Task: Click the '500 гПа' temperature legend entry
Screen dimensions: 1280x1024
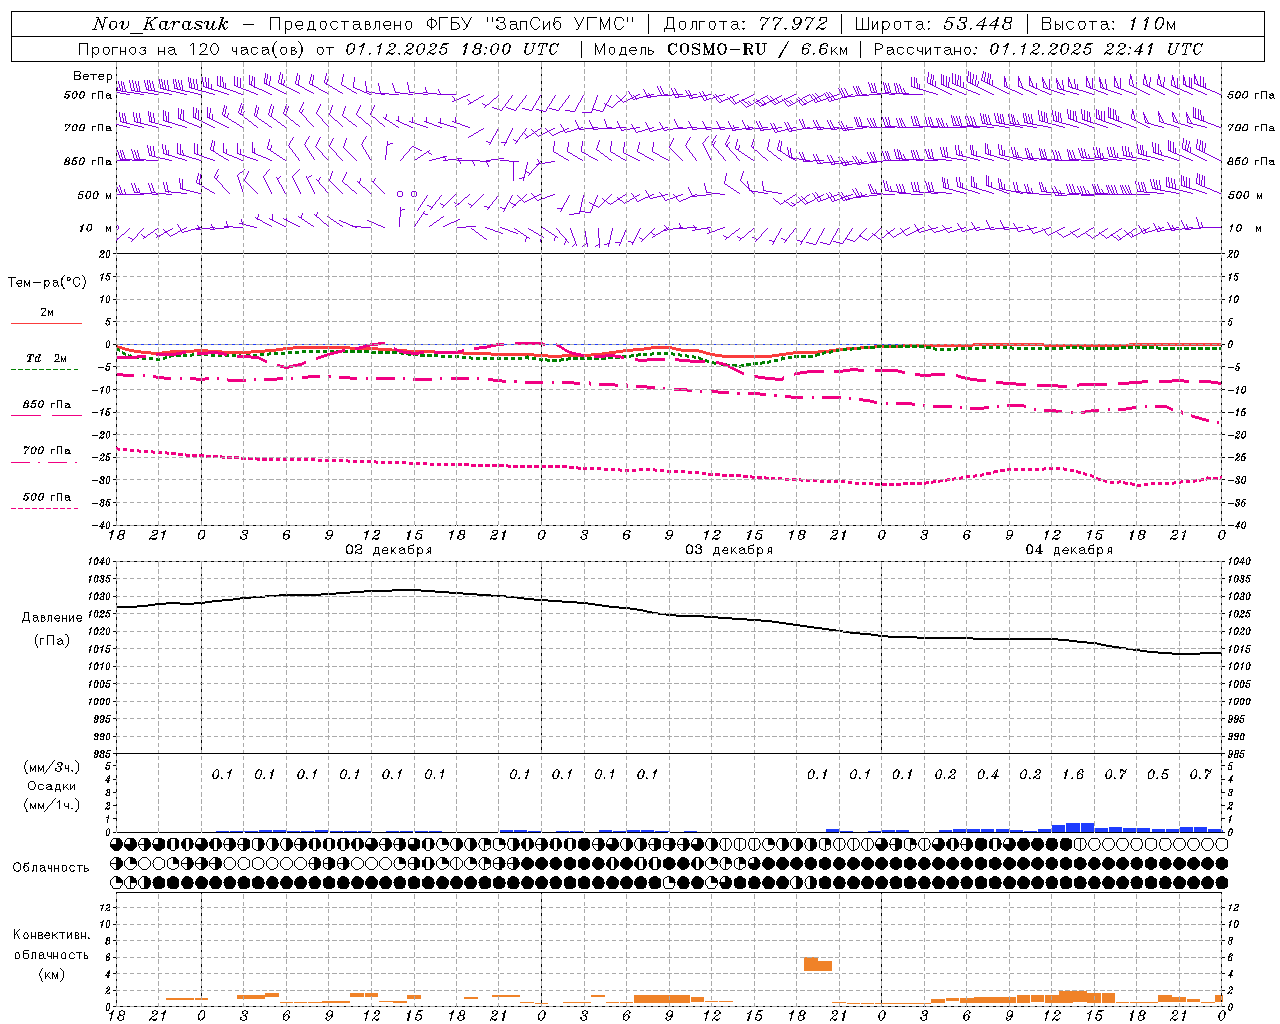Action: [46, 497]
